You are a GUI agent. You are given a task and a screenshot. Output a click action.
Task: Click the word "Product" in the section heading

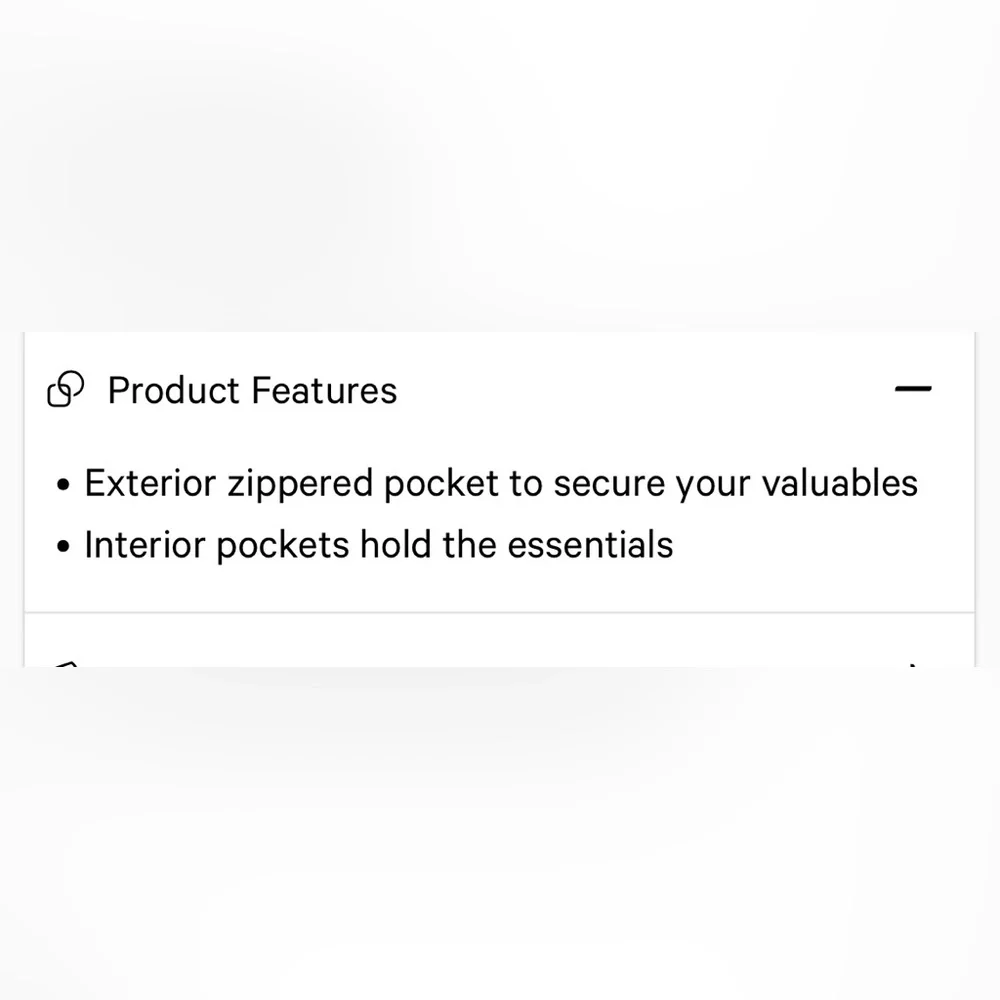click(174, 390)
